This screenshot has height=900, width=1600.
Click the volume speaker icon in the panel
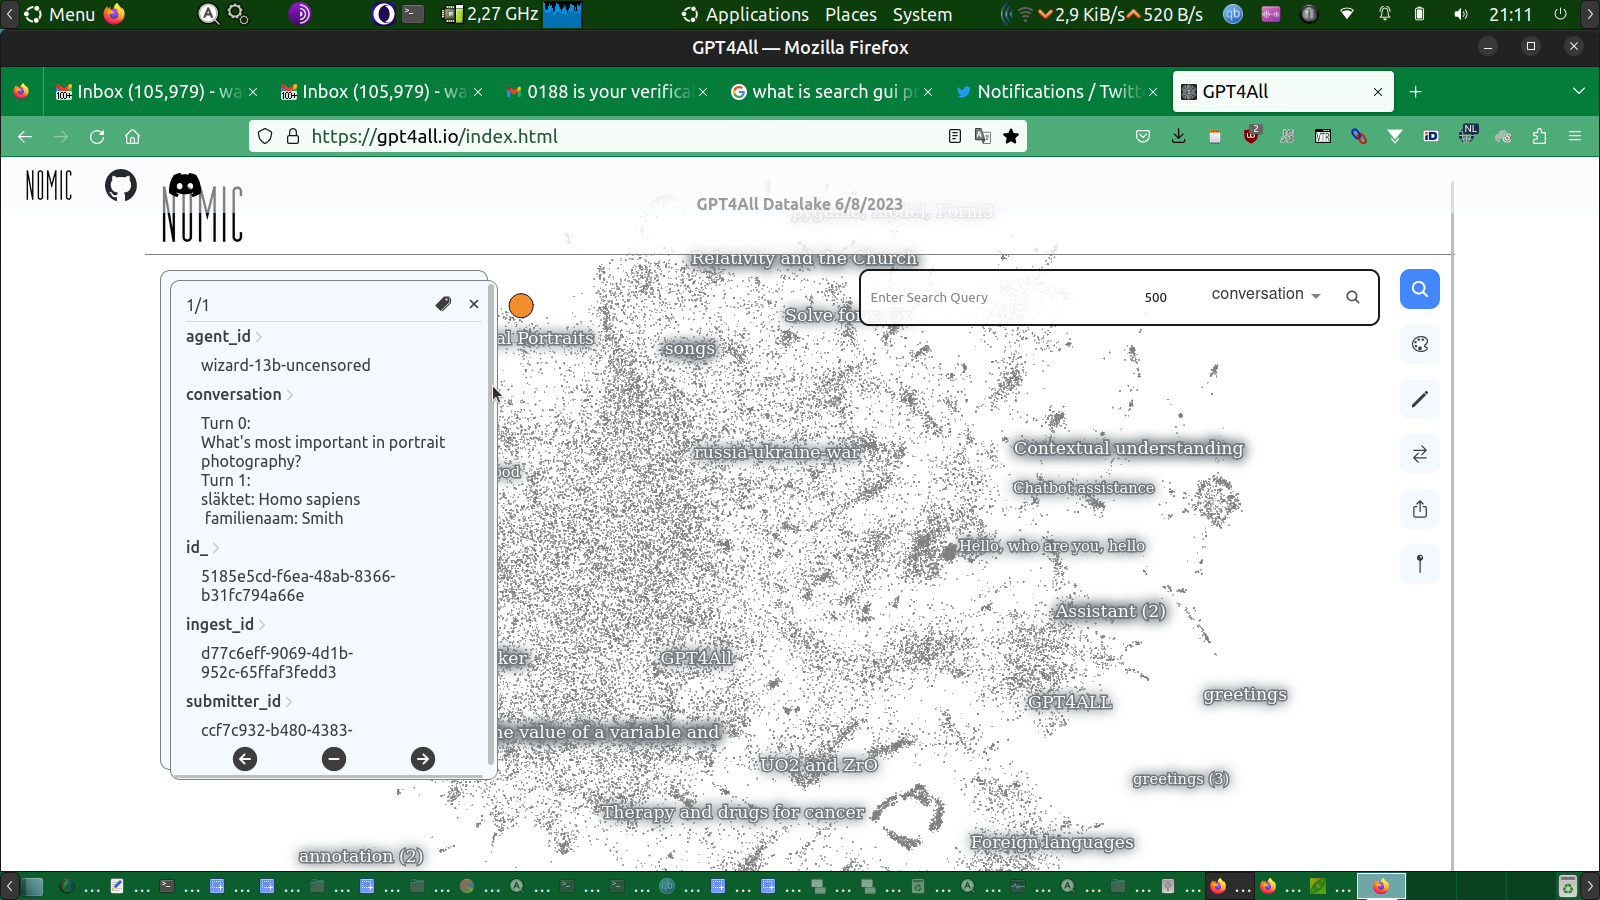click(1461, 14)
